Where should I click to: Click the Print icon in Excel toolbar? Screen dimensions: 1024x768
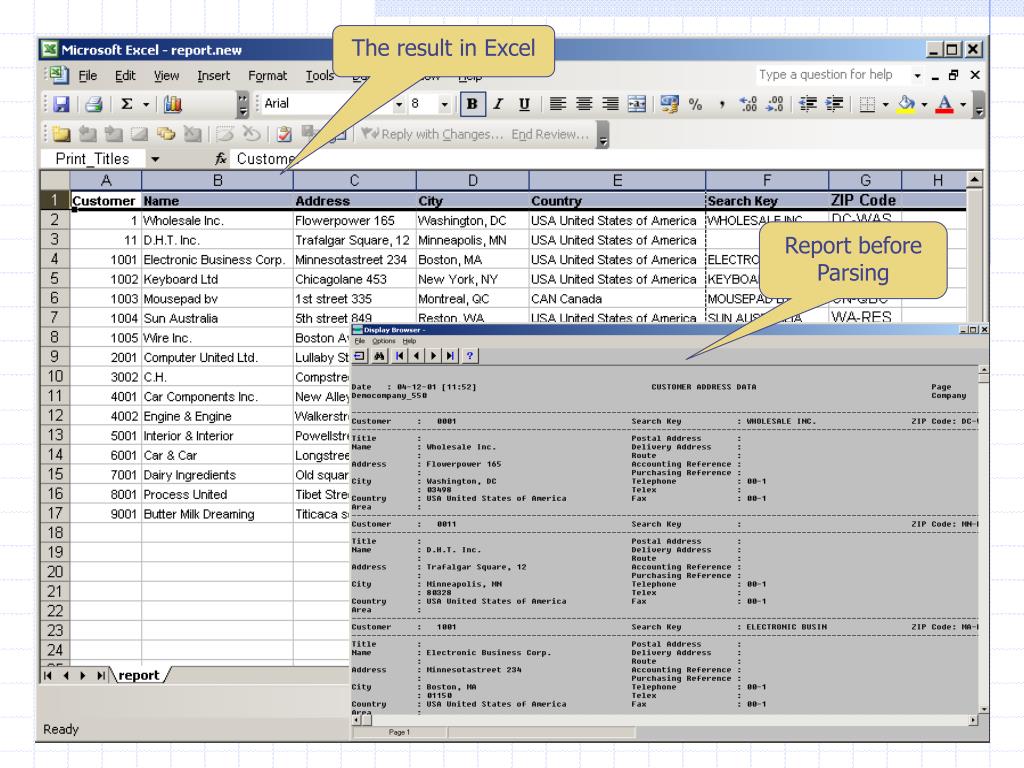(94, 104)
